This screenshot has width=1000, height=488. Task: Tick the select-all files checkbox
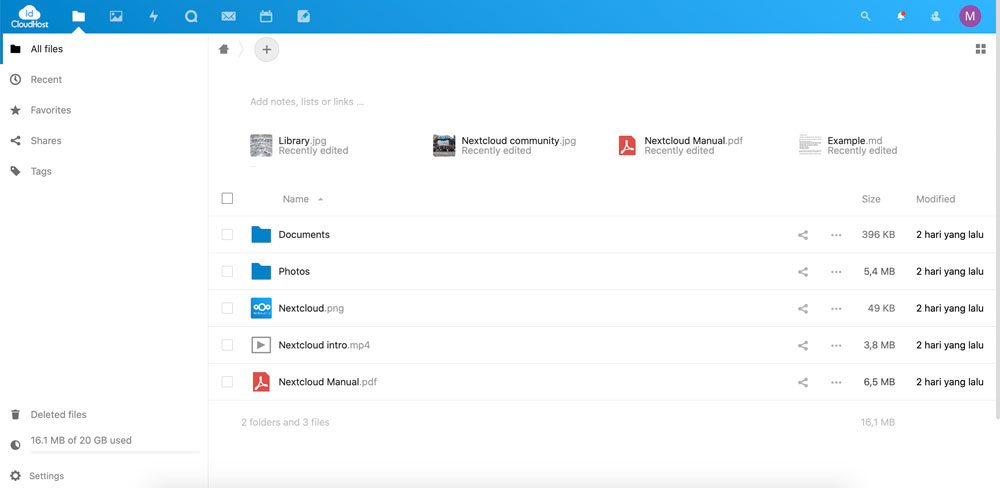coord(227,198)
